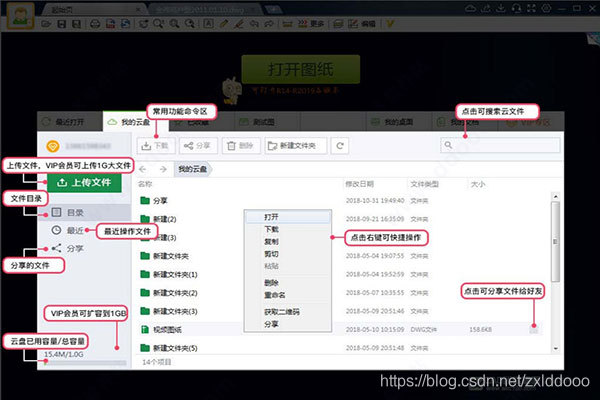This screenshot has height=400, width=600.
Task: Select the pencil drawing tool
Action: pos(223,24)
